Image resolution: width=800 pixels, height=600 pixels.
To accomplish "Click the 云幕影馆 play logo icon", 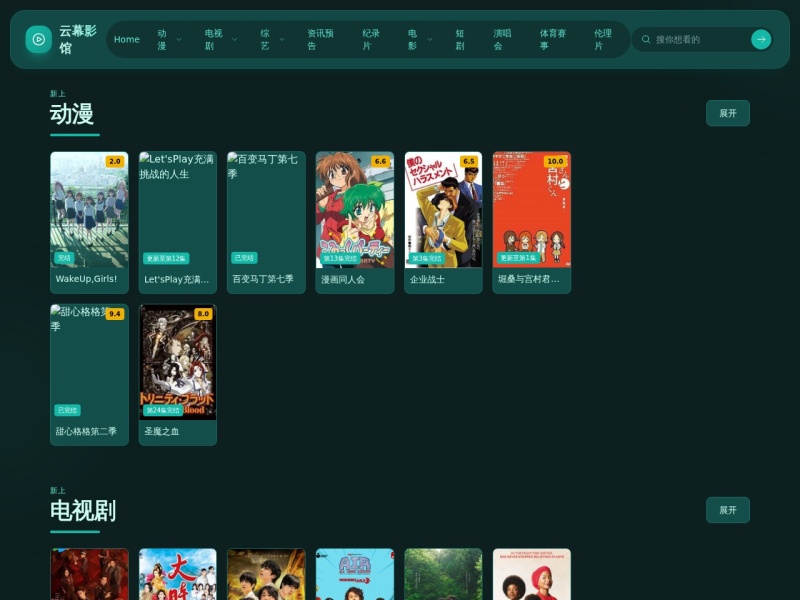I will pos(39,39).
